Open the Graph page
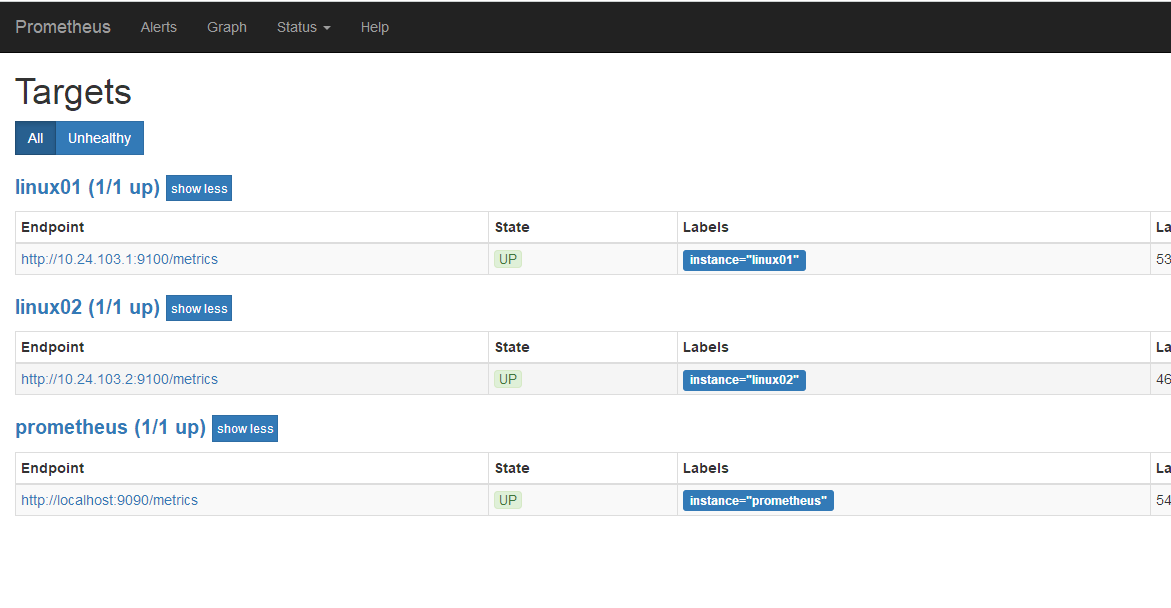The height and width of the screenshot is (608, 1171). [226, 27]
